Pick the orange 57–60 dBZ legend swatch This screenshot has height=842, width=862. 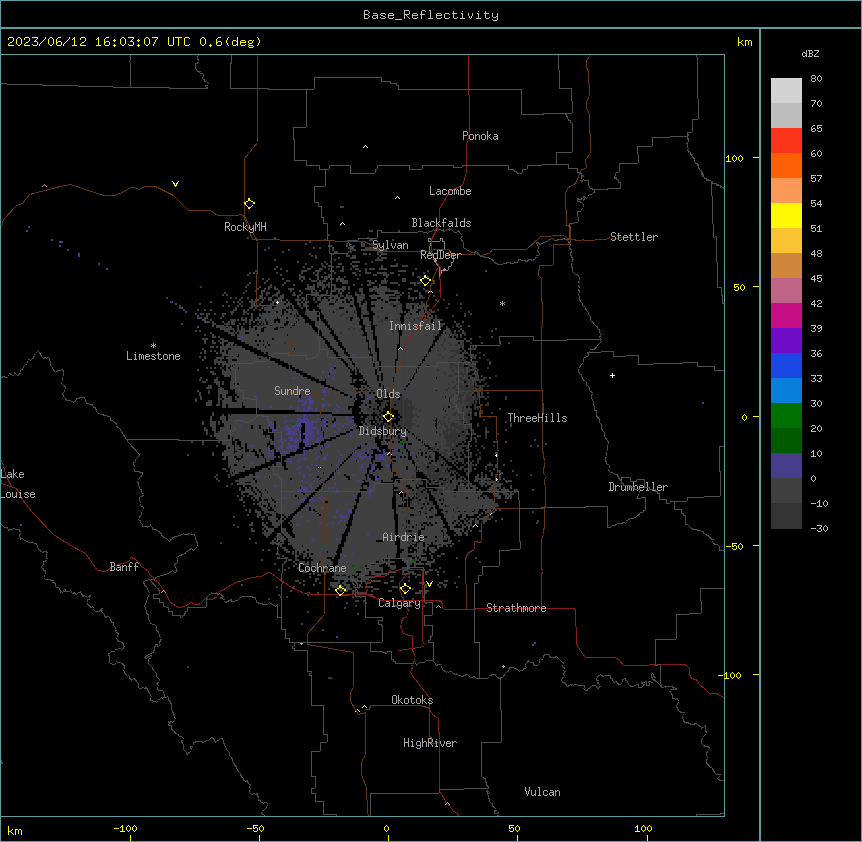(786, 165)
